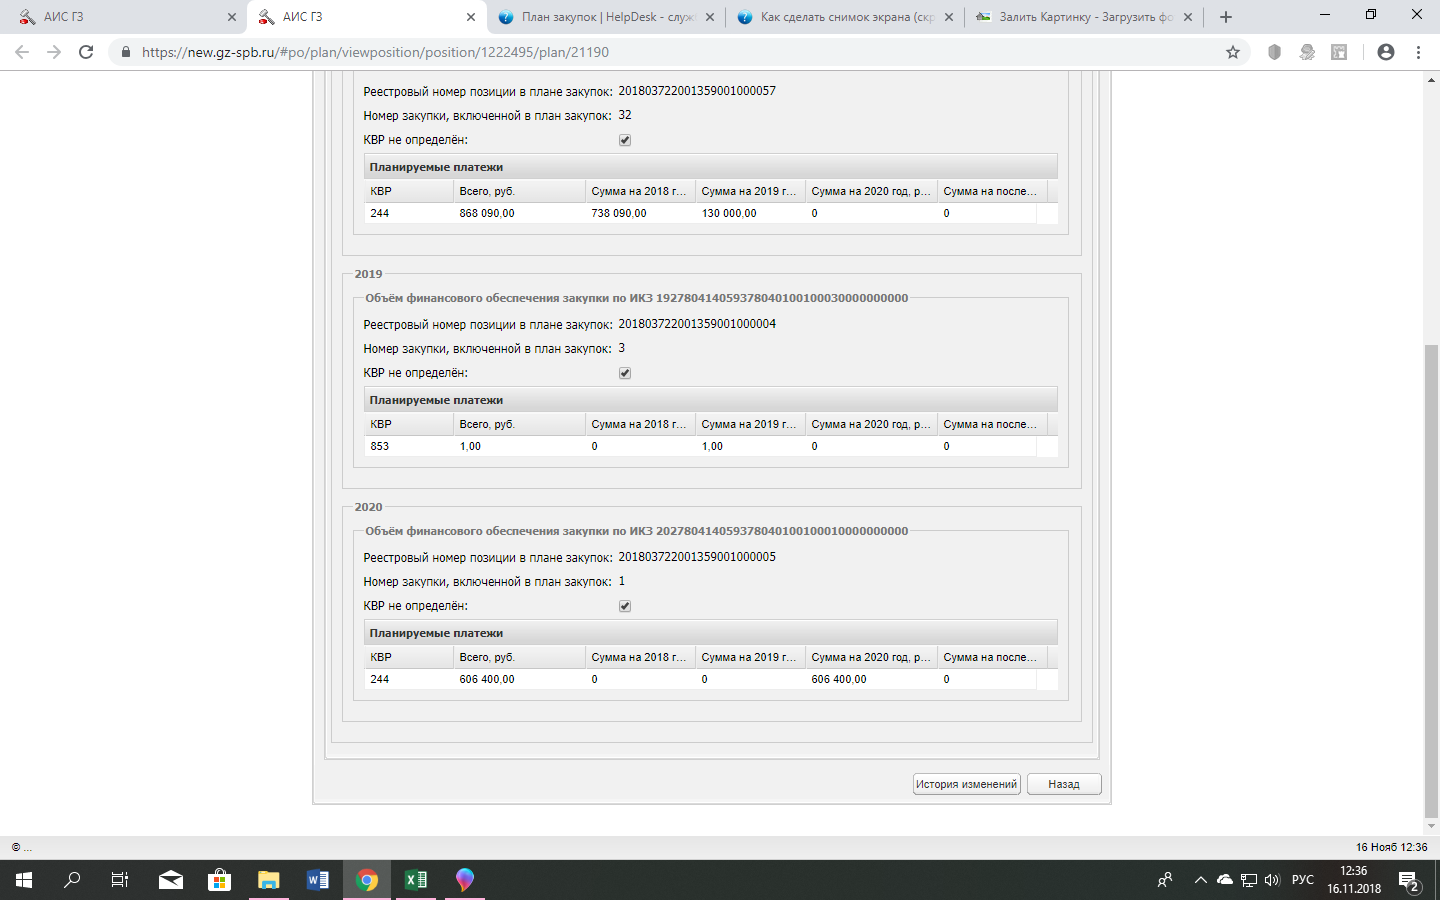1440x900 pixels.
Task: Open the Chrome profile avatar menu
Action: [x=1386, y=52]
